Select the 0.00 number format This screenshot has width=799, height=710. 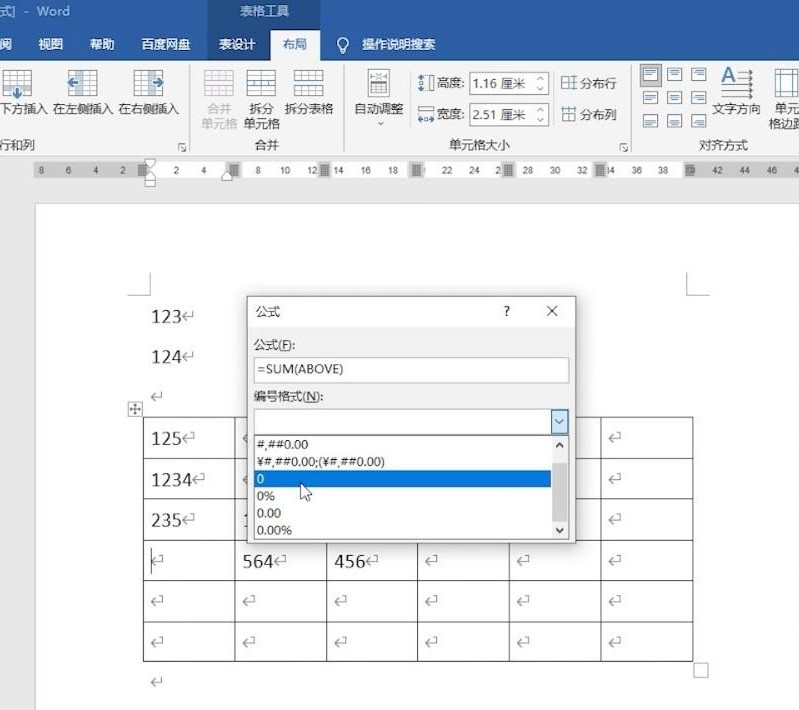point(403,513)
